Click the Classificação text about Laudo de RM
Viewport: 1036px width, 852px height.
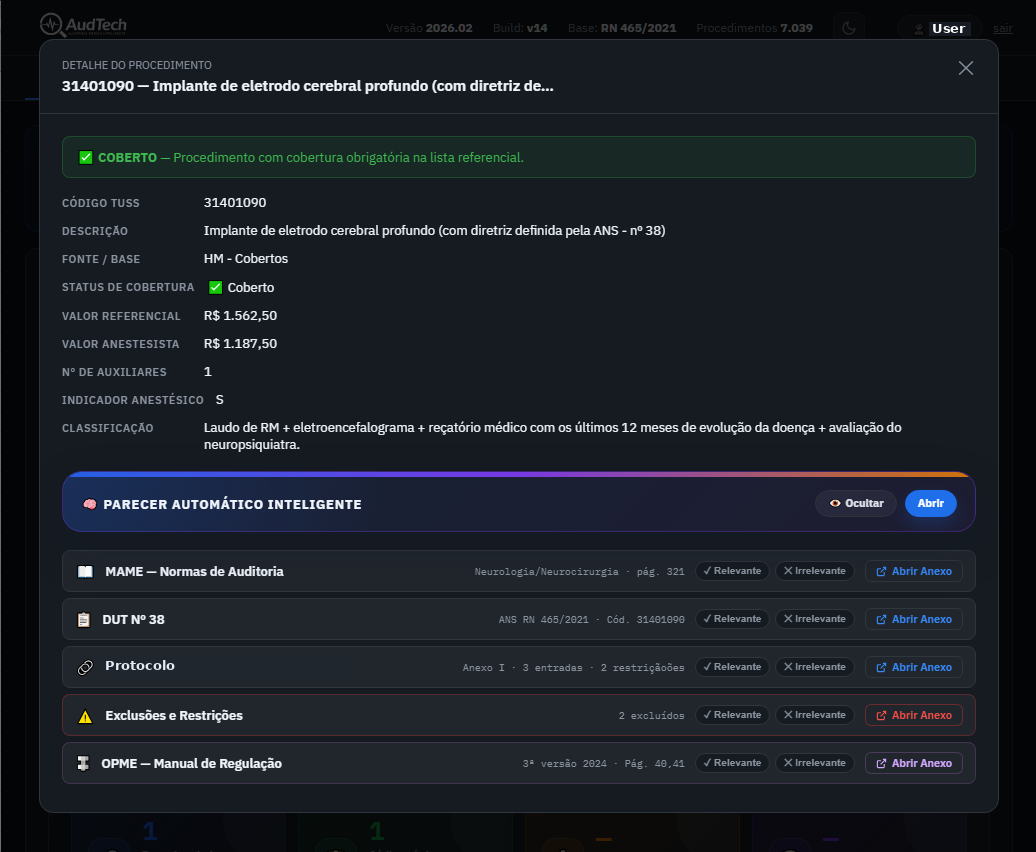pyautogui.click(x=552, y=436)
